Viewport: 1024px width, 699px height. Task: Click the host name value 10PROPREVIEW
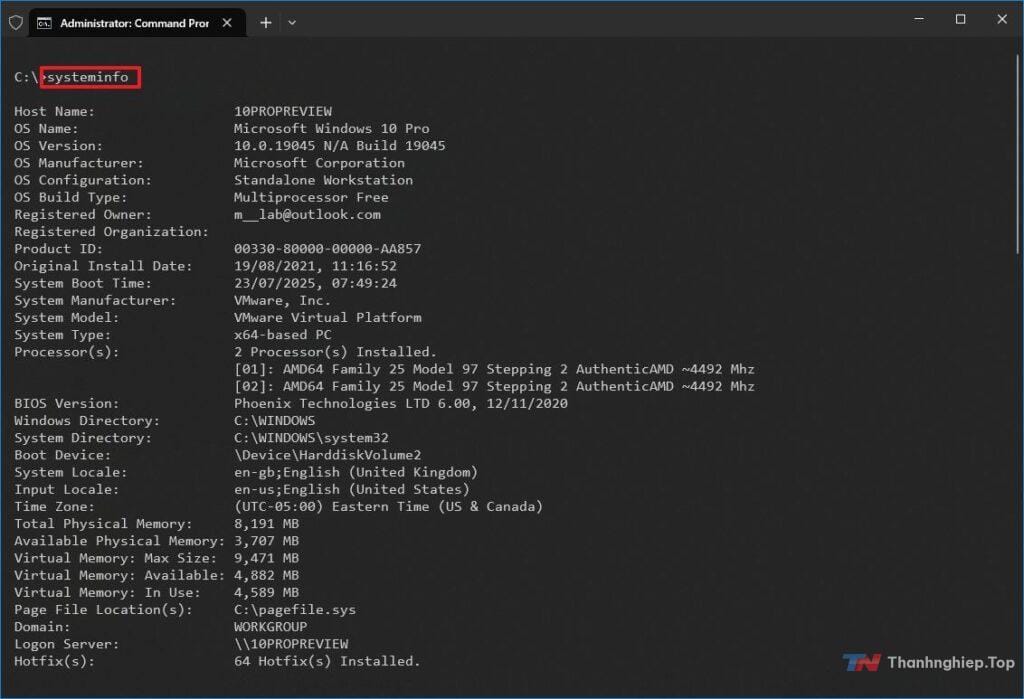click(283, 112)
